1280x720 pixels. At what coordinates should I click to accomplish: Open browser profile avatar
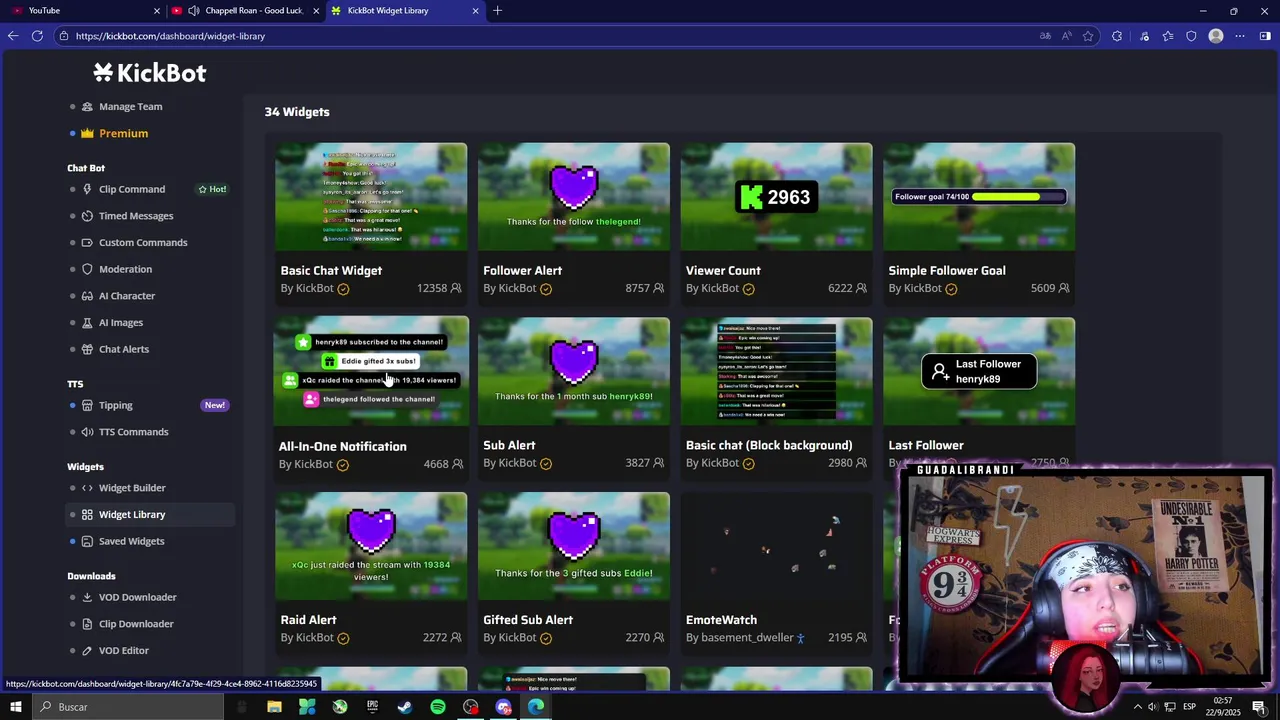pos(1216,36)
